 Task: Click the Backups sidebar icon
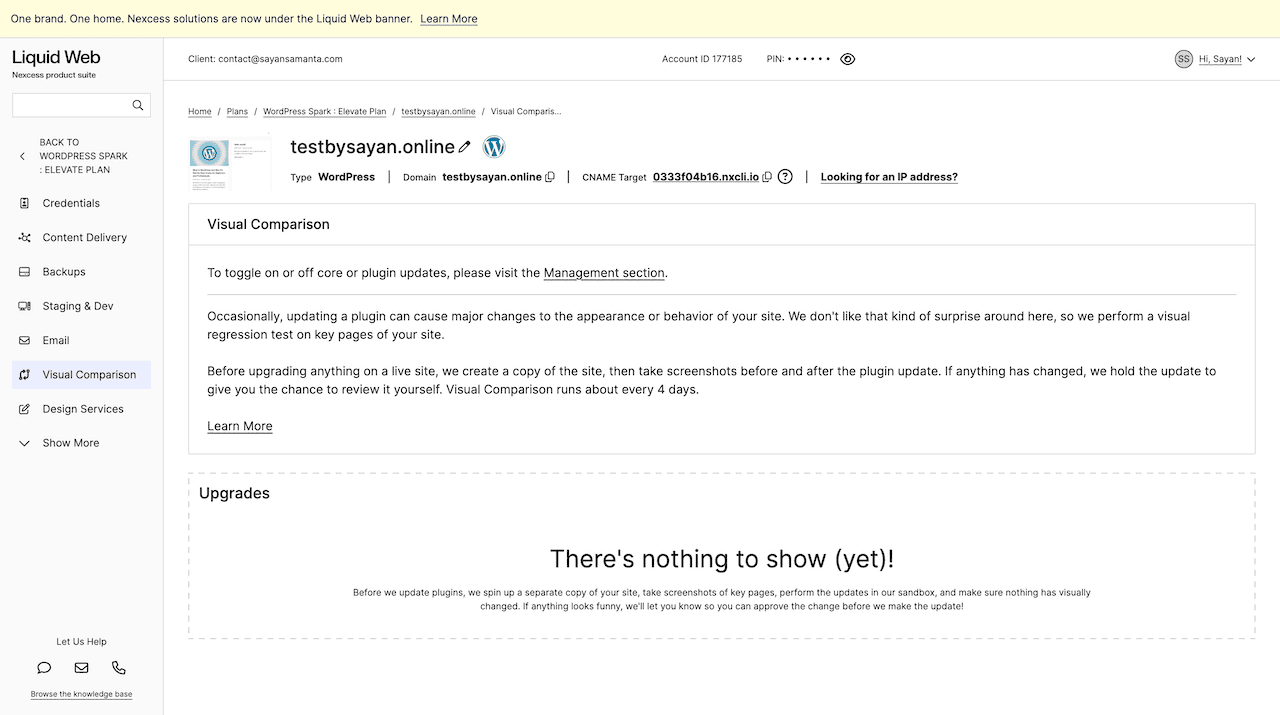22,271
